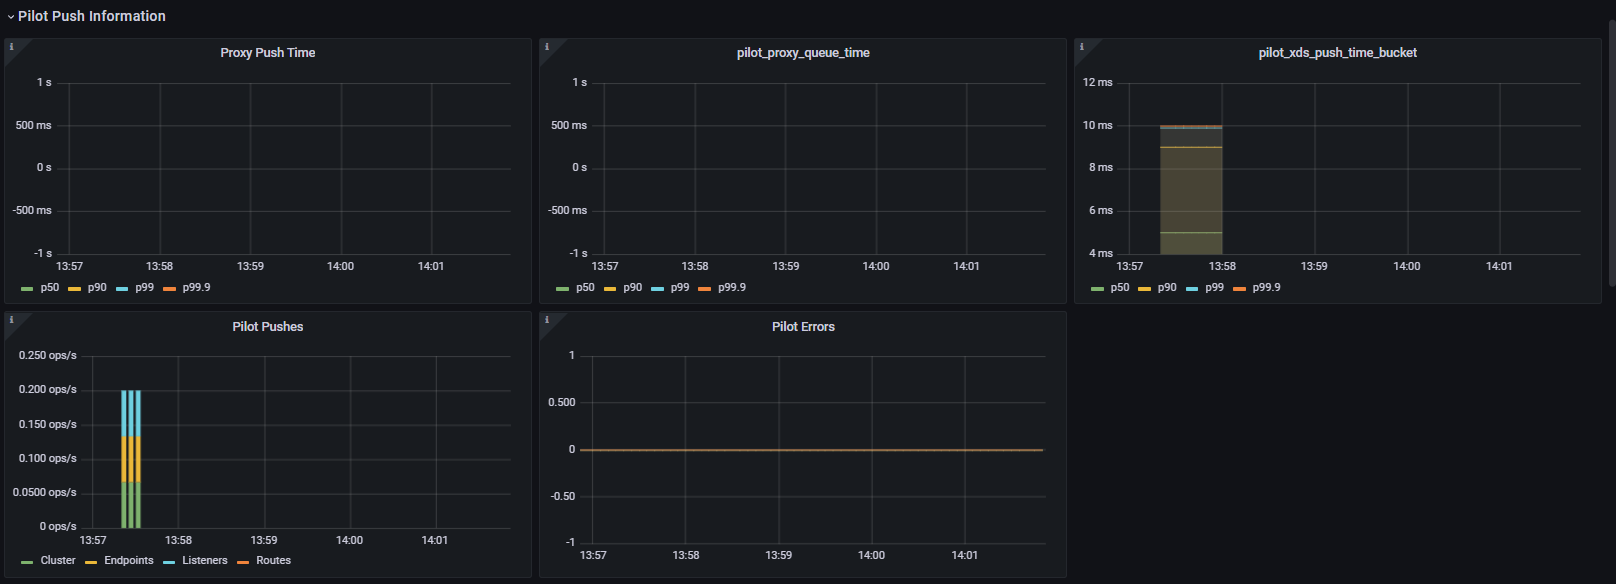Click the 500 ms axis label in Proxy Push Time
1616x584 pixels.
33,126
